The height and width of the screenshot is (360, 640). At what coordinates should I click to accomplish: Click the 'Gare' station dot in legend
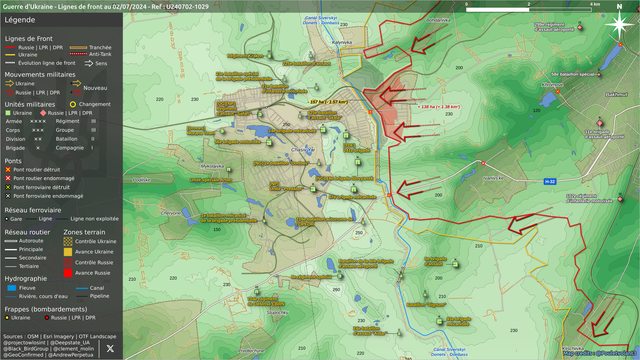[x=7, y=219]
